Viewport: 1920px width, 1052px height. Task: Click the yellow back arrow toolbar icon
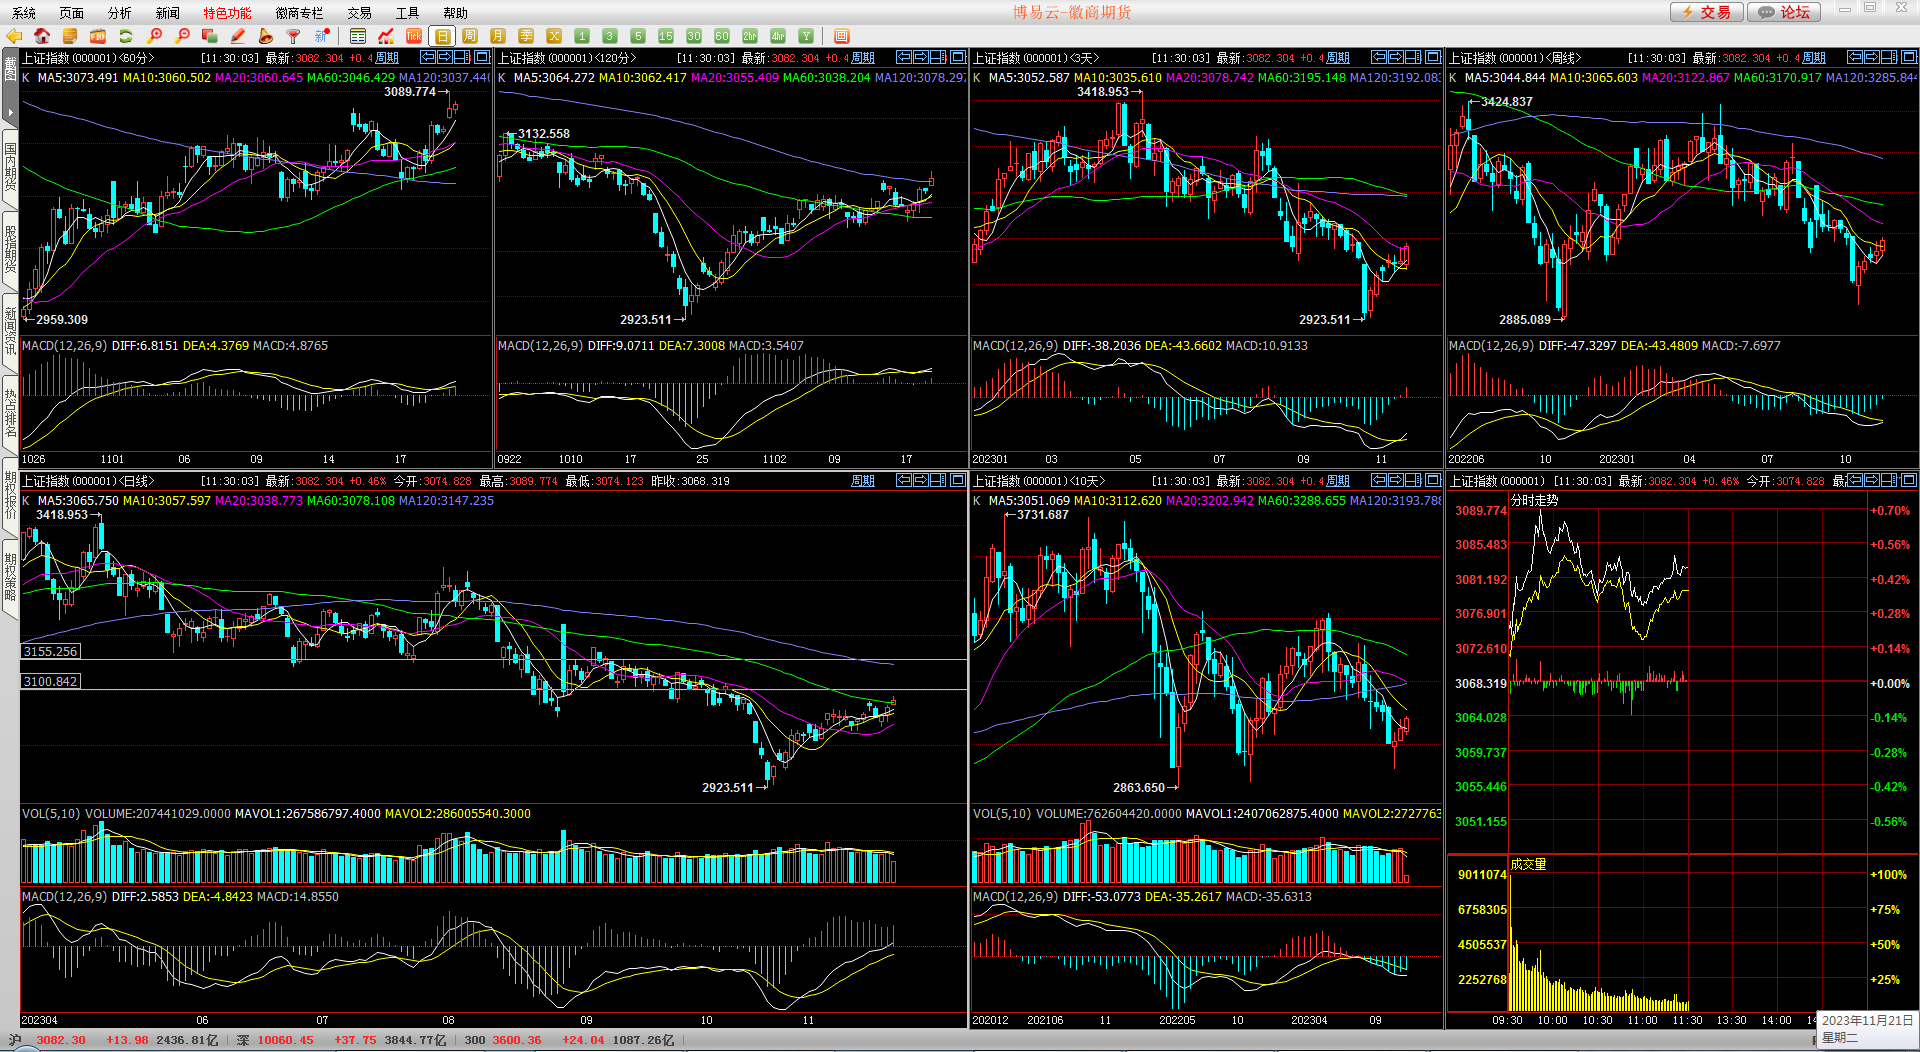coord(14,36)
